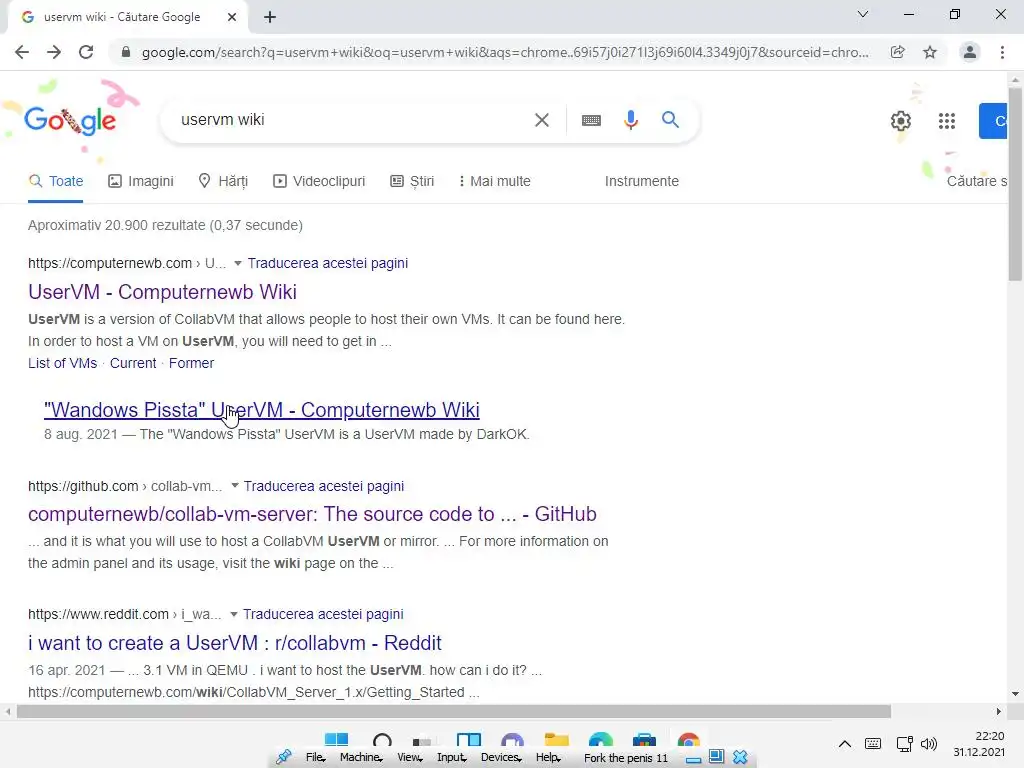Open the VirtualBox Devices menu

click(501, 758)
